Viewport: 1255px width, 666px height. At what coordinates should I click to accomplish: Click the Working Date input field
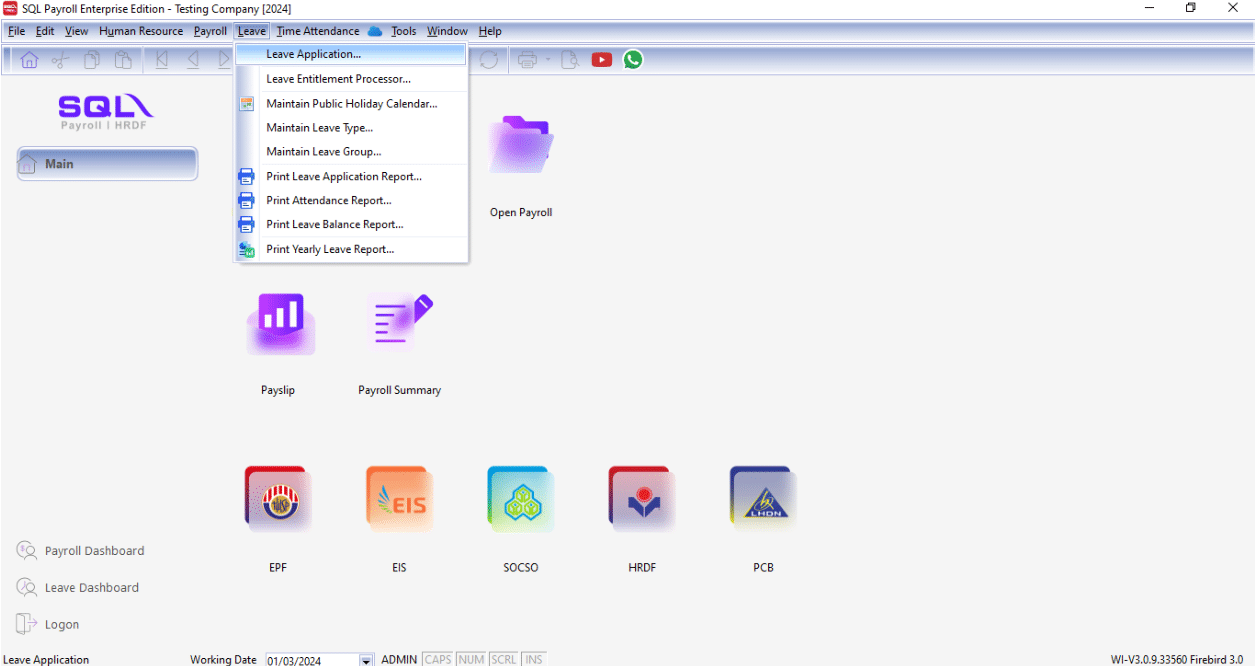310,660
